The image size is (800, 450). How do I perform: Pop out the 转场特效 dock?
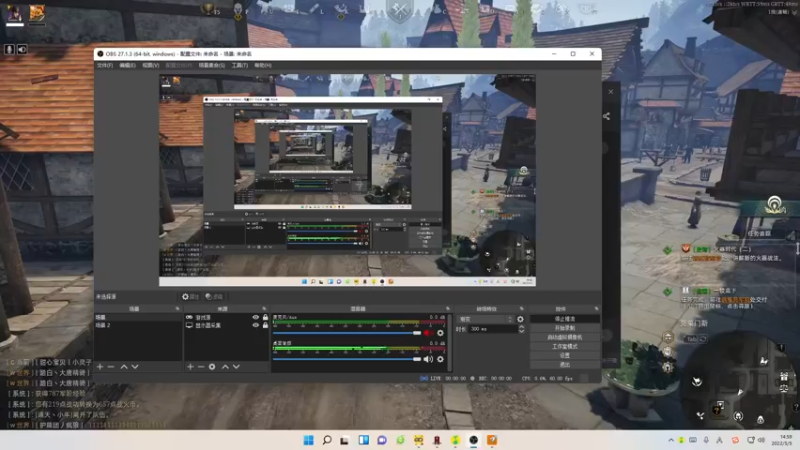(521, 309)
